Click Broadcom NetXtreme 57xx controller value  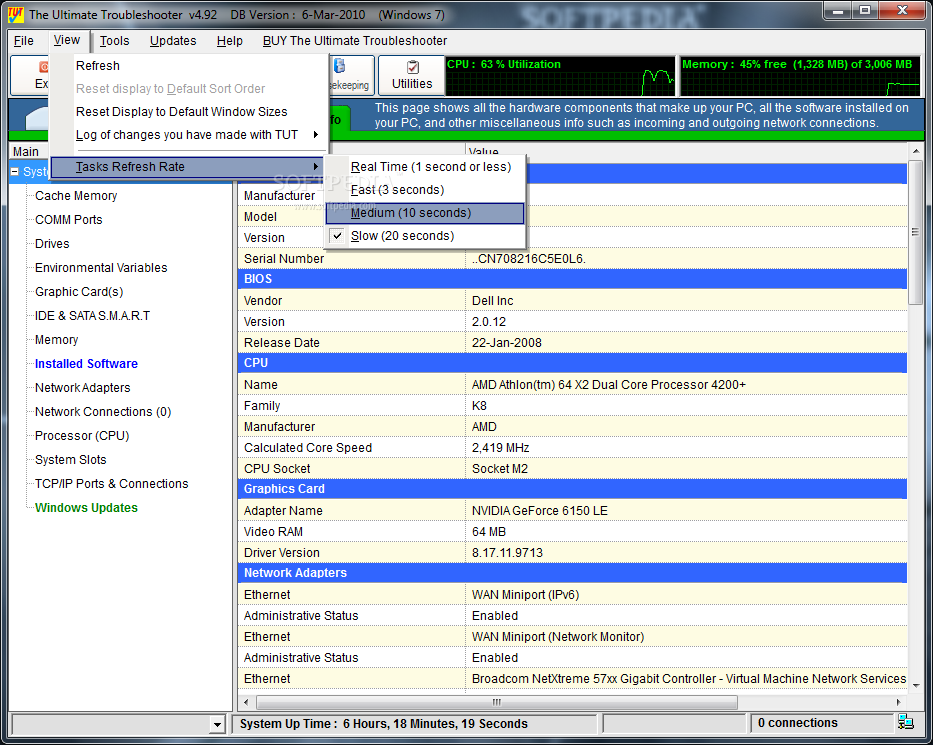point(688,678)
